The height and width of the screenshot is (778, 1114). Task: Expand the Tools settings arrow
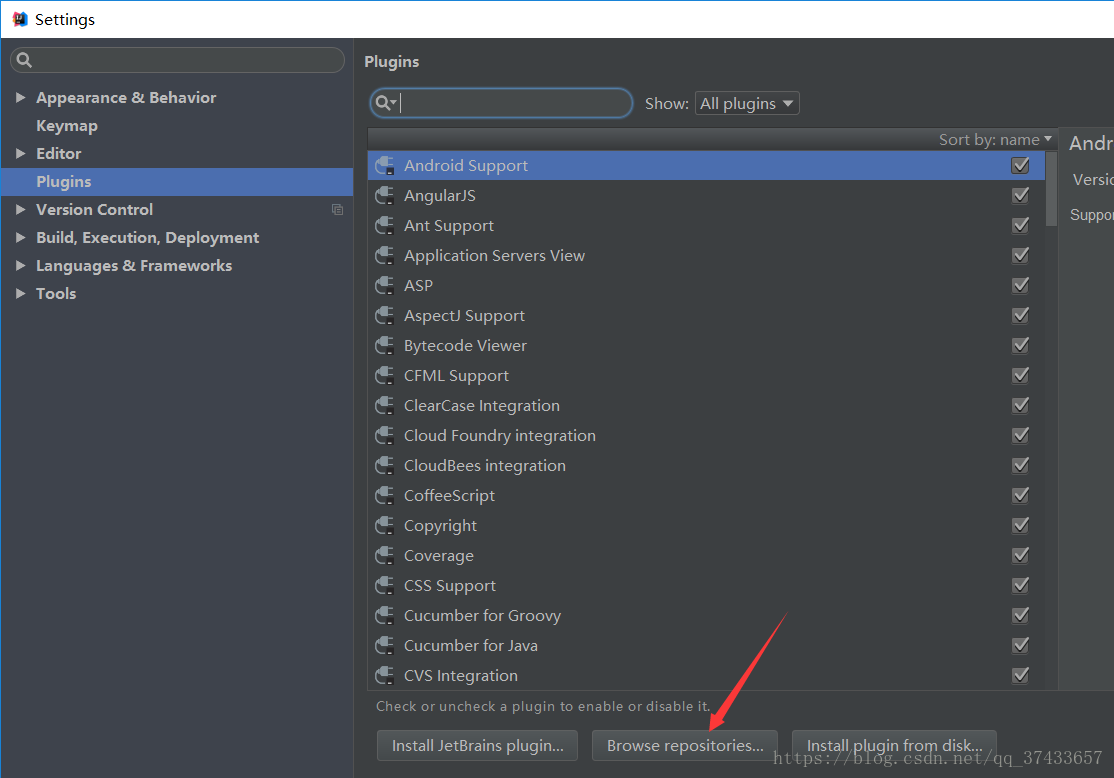point(21,293)
